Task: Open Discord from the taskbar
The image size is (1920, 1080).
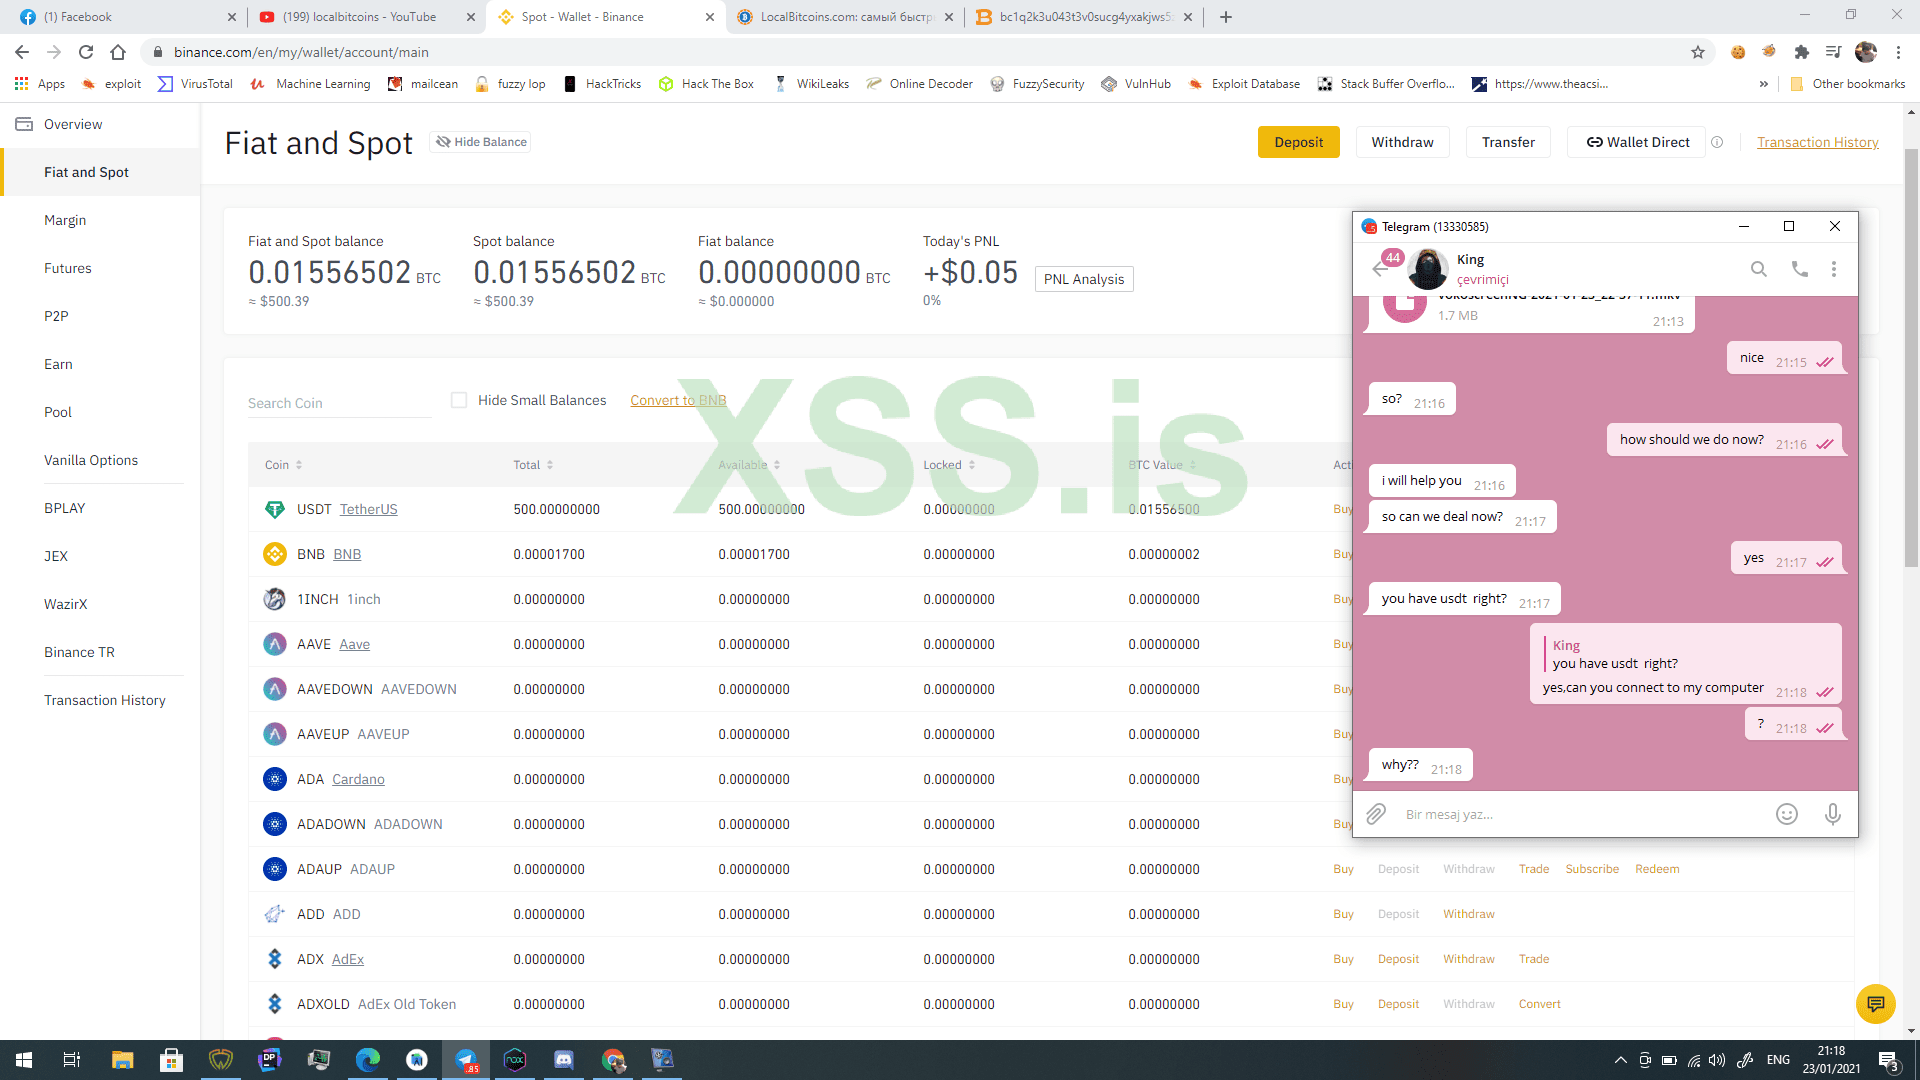Action: tap(563, 1060)
